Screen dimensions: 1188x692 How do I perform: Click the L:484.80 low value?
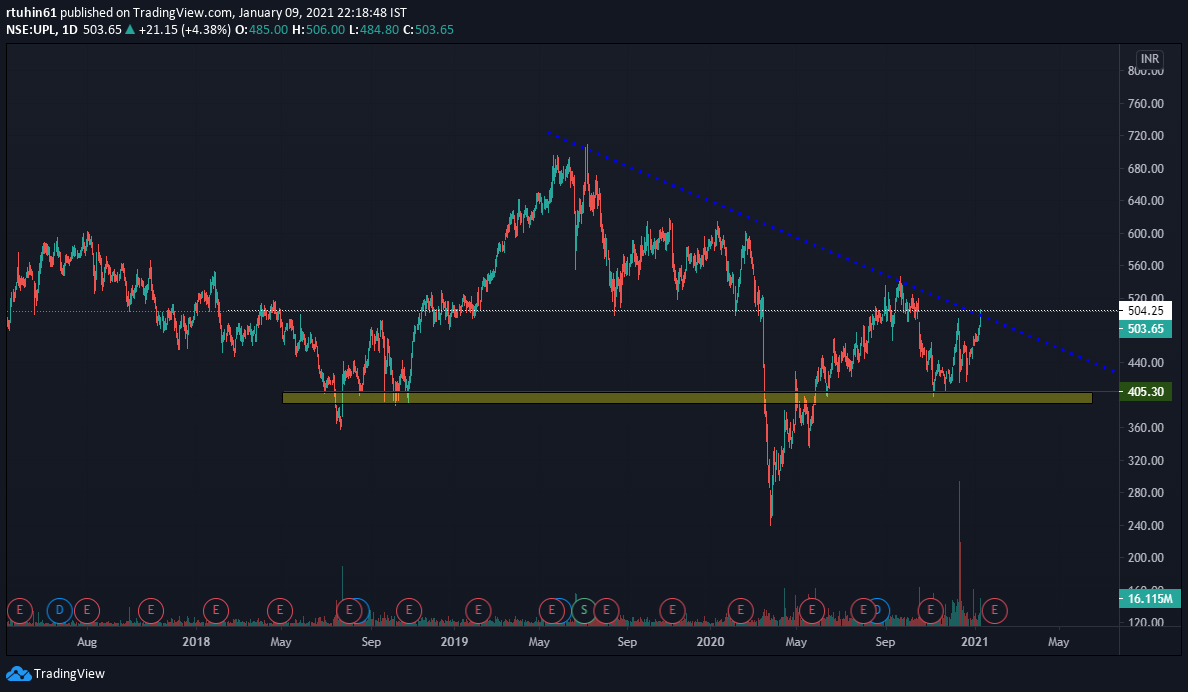click(374, 30)
